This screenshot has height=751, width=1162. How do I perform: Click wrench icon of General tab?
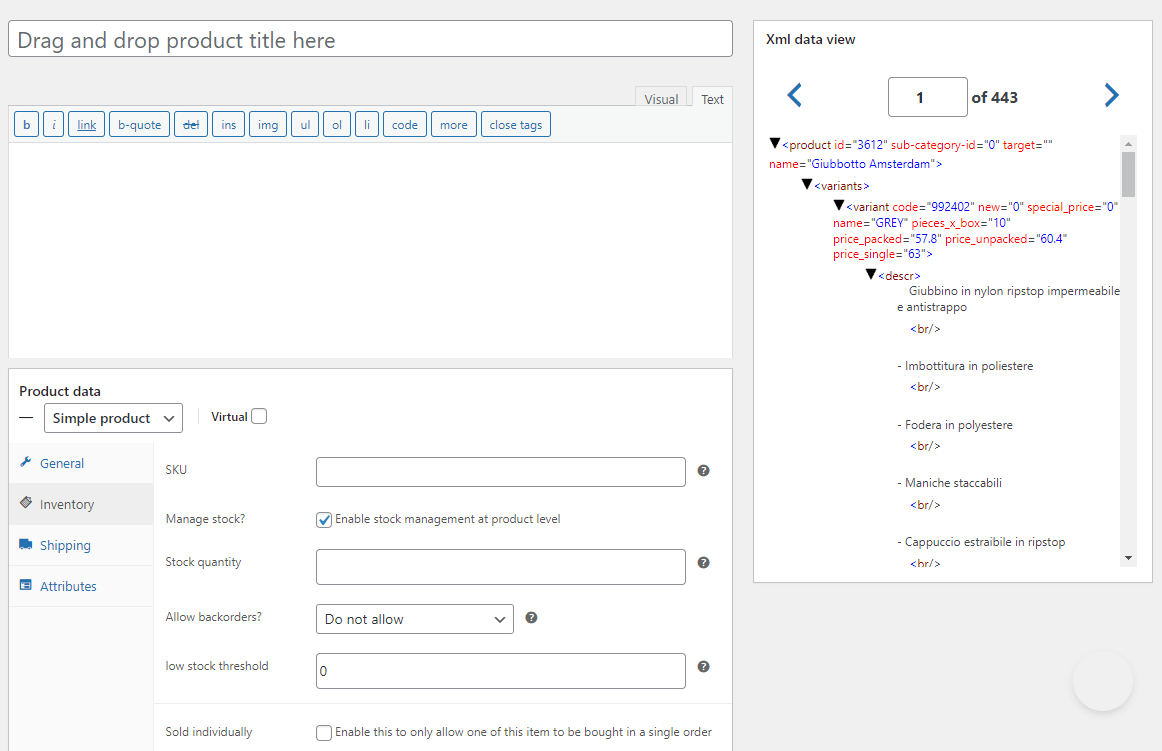[x=26, y=462]
